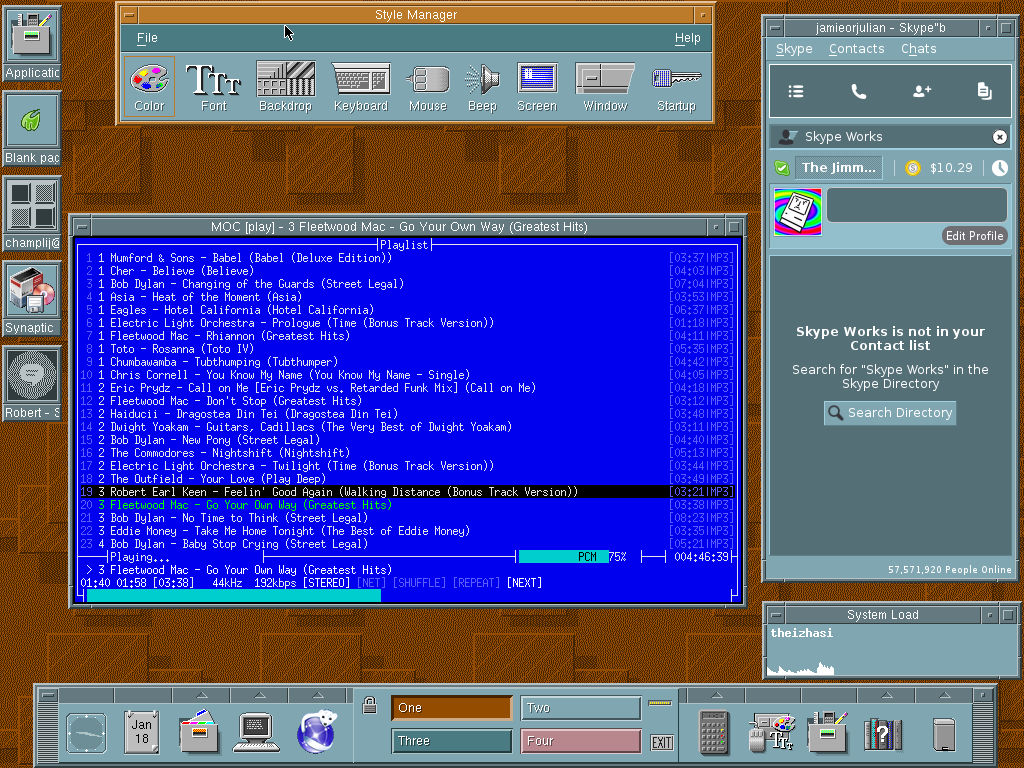Open the Font style settings
1024x768 pixels.
214,87
